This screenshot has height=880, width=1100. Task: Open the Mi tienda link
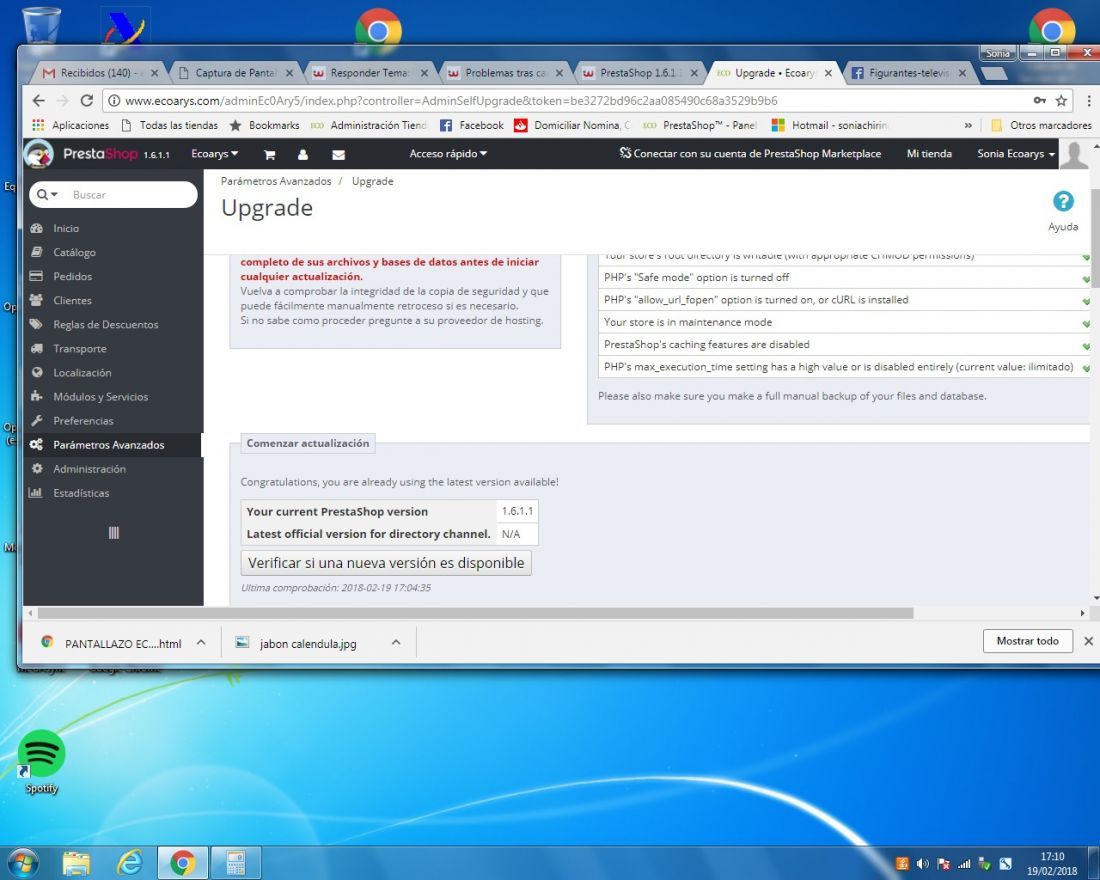929,154
